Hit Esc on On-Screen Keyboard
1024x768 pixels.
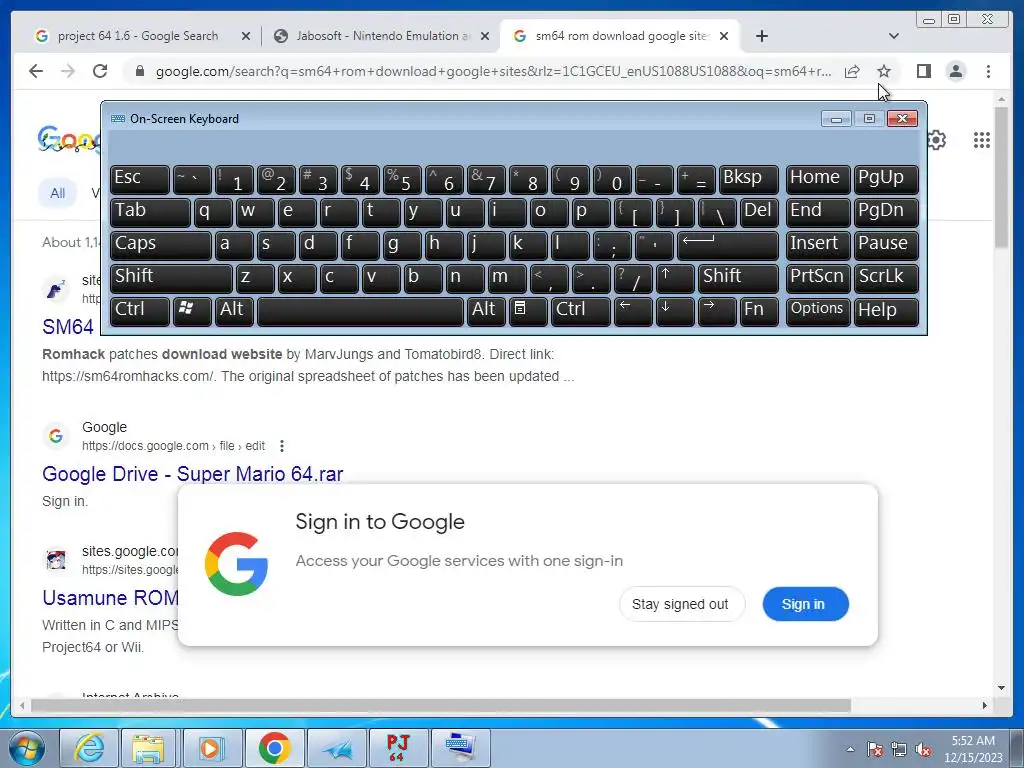pos(140,179)
